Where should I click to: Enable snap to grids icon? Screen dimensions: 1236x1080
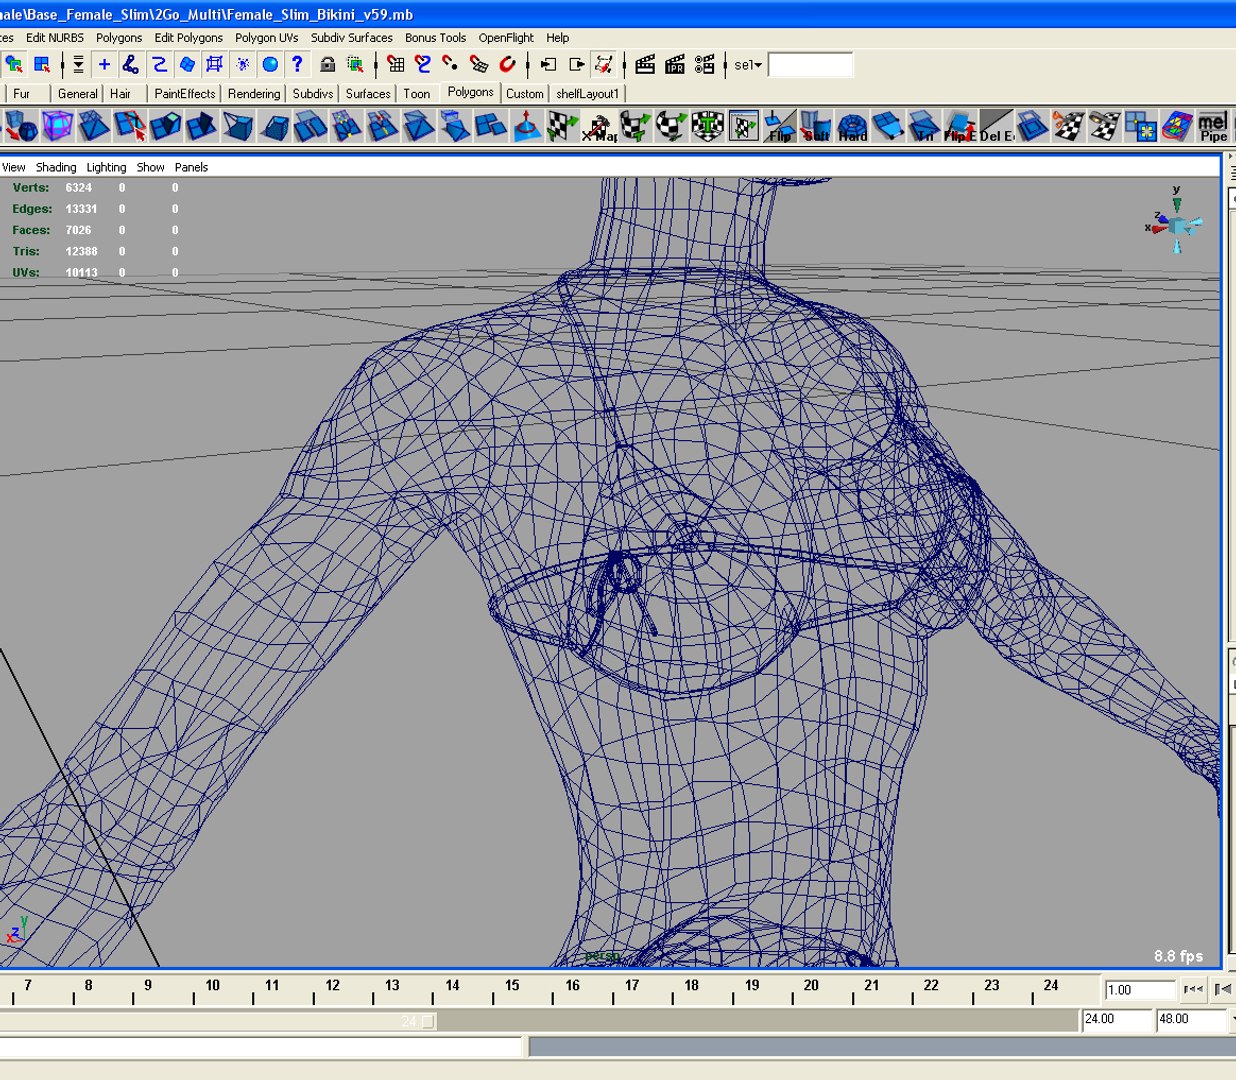tap(396, 65)
